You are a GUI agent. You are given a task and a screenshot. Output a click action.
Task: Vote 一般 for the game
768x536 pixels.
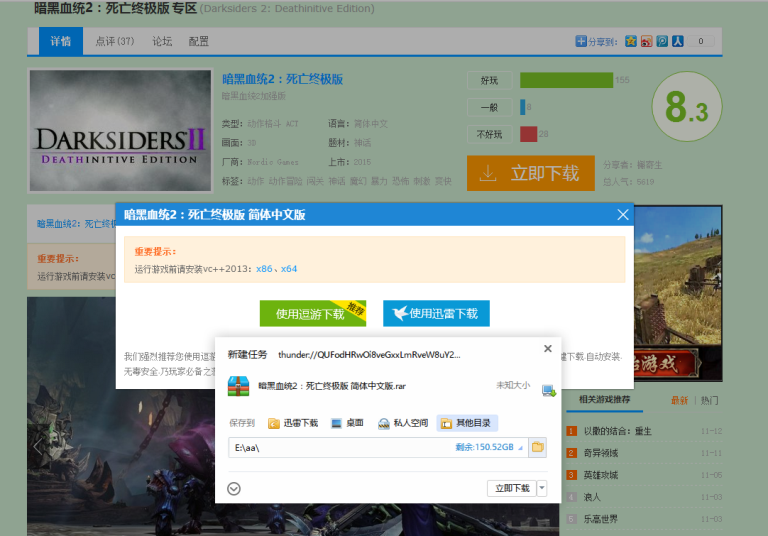(489, 107)
